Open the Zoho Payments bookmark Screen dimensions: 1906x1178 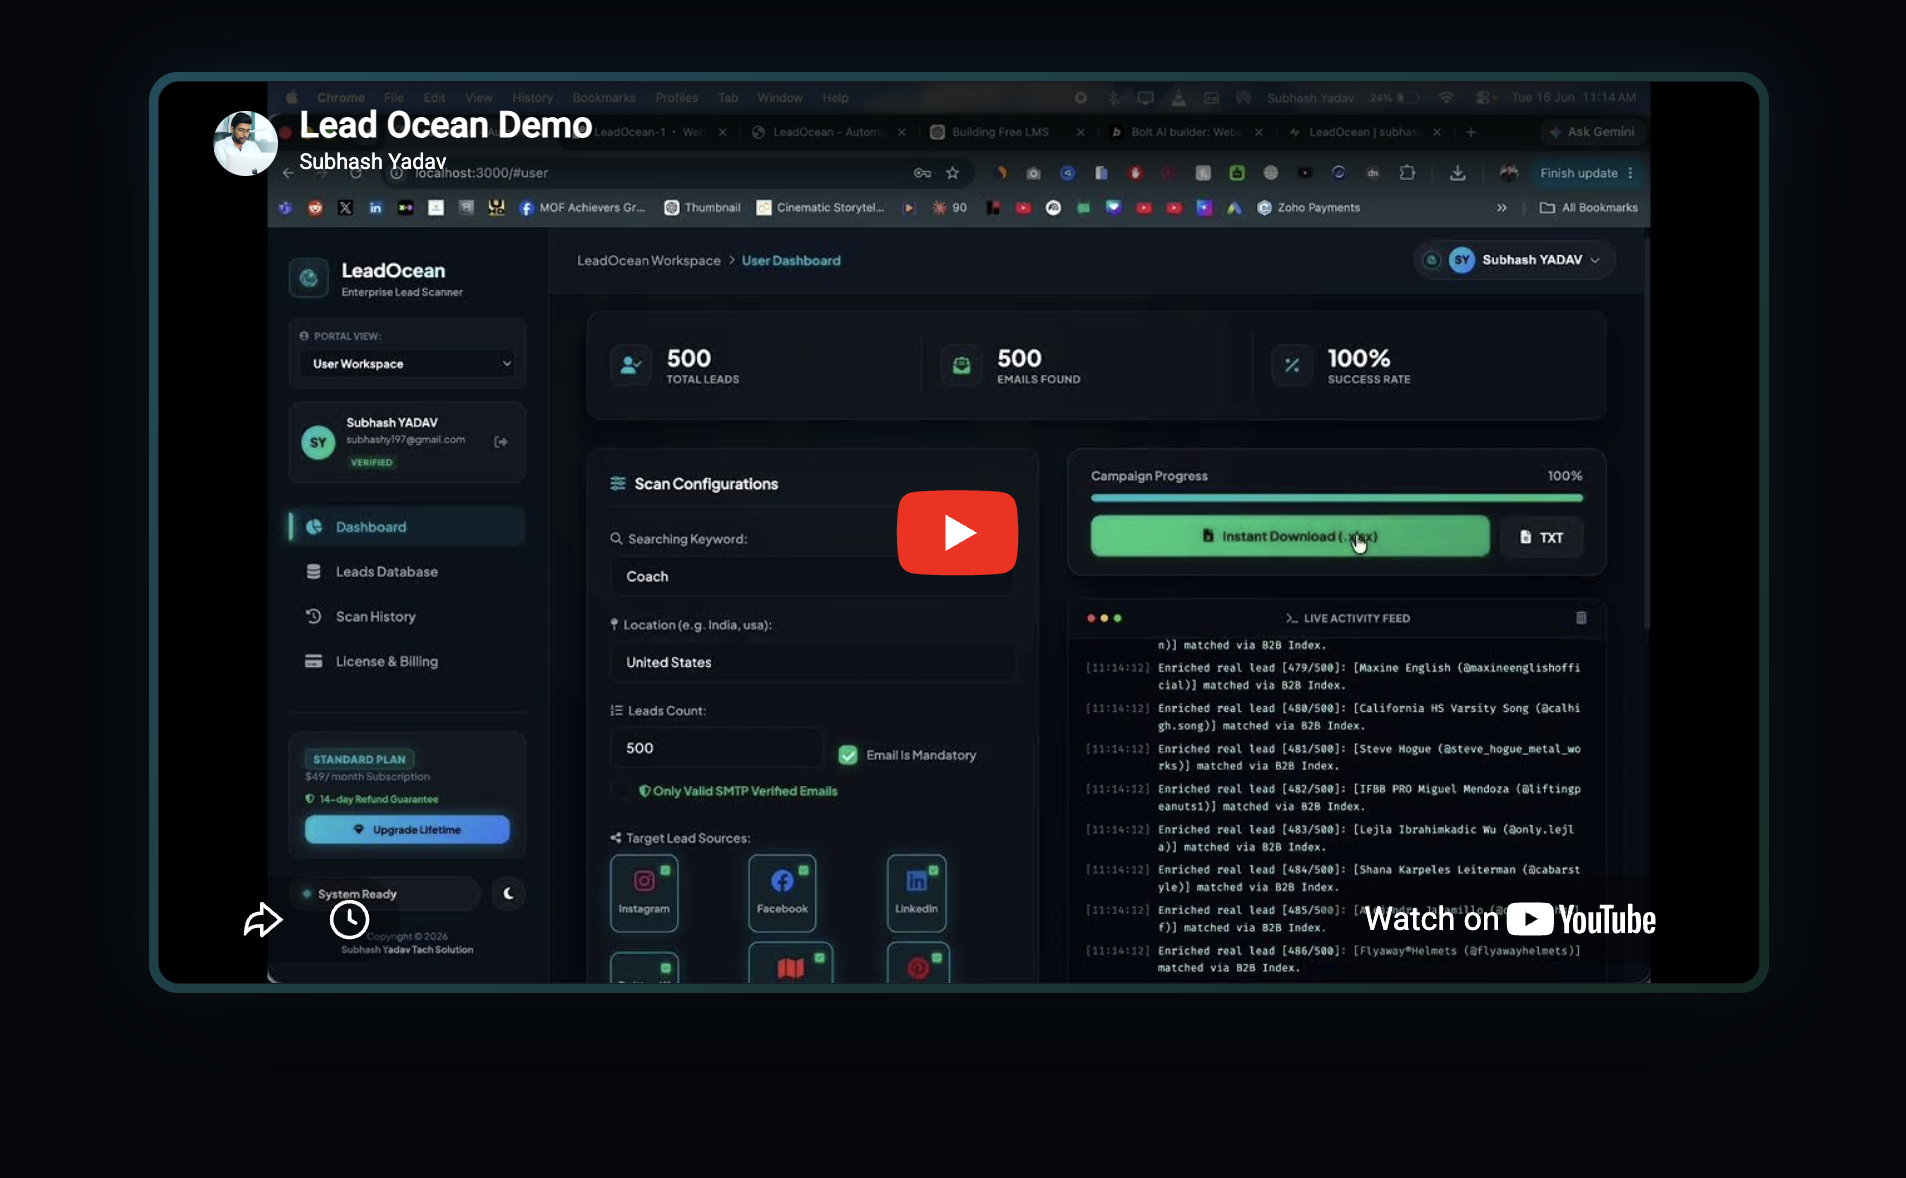(1309, 208)
